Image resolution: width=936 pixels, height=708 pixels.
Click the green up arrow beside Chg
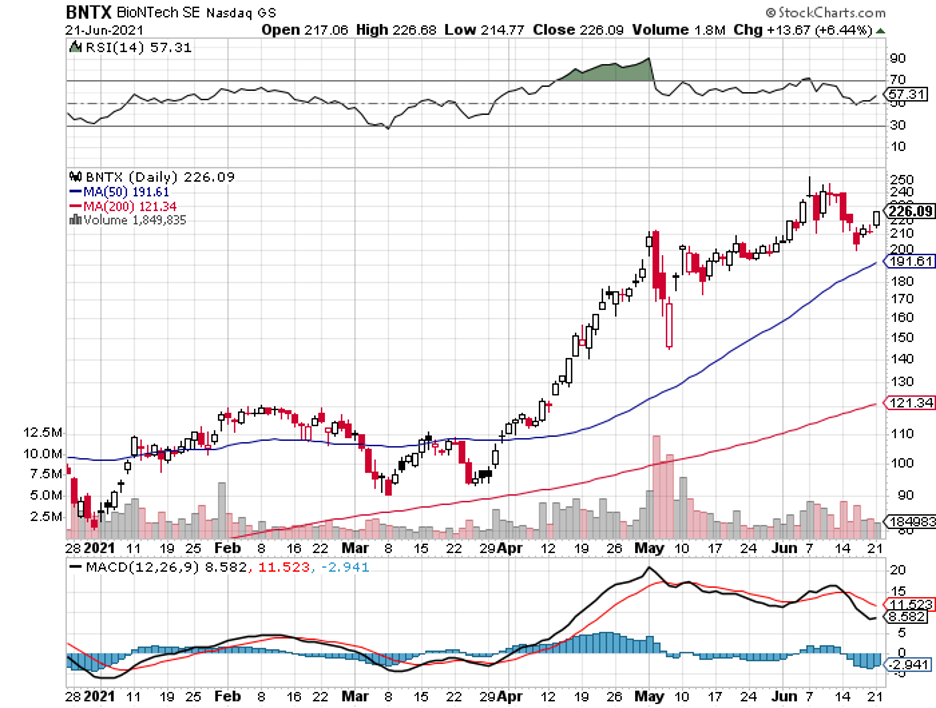click(880, 30)
